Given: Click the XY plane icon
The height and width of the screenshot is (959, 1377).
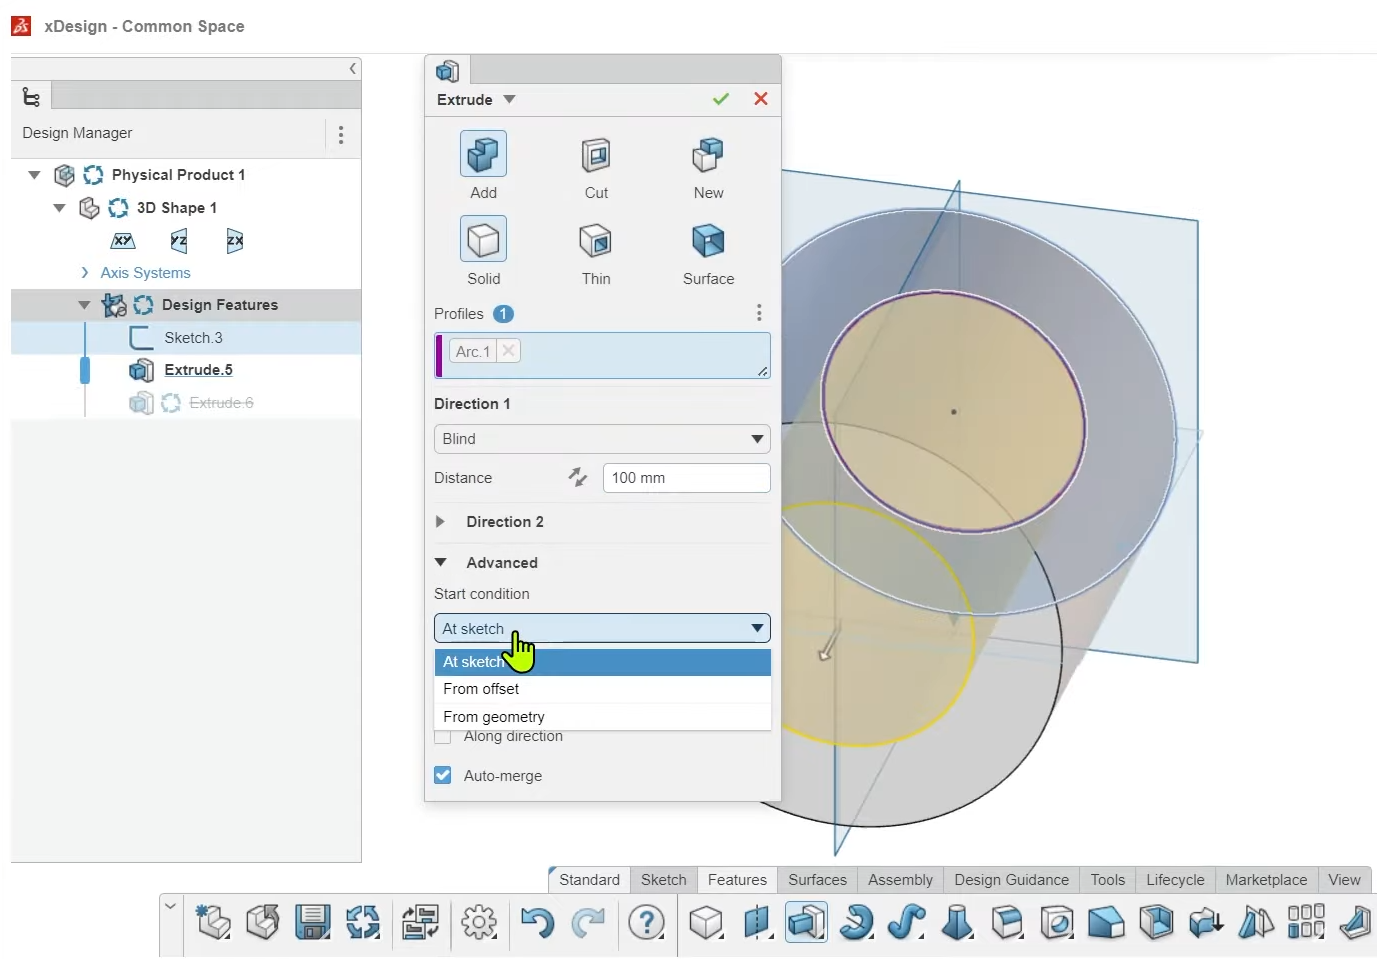Looking at the screenshot, I should (x=123, y=240).
